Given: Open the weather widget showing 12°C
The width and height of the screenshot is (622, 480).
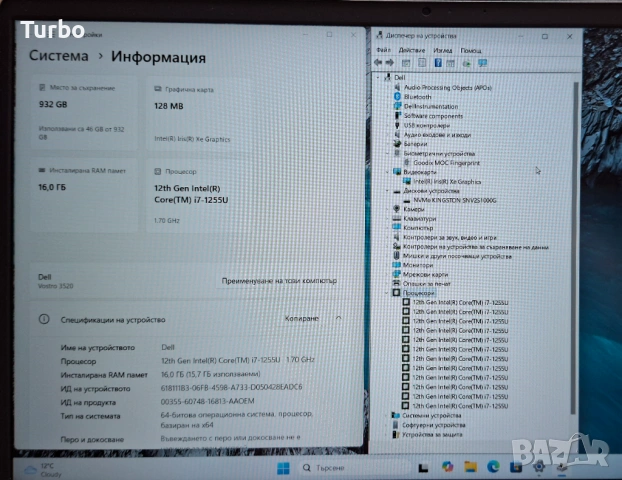Looking at the screenshot, I should point(42,470).
